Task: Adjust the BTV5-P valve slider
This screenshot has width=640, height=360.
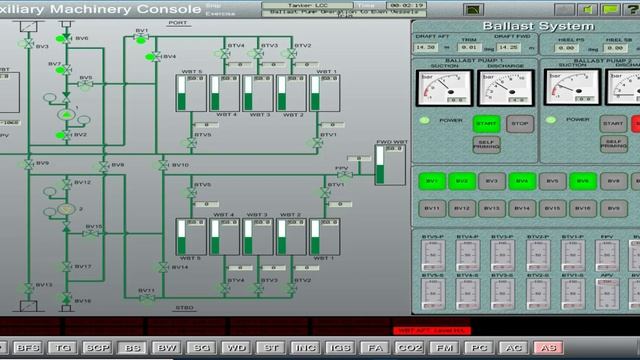Action: coord(433,256)
